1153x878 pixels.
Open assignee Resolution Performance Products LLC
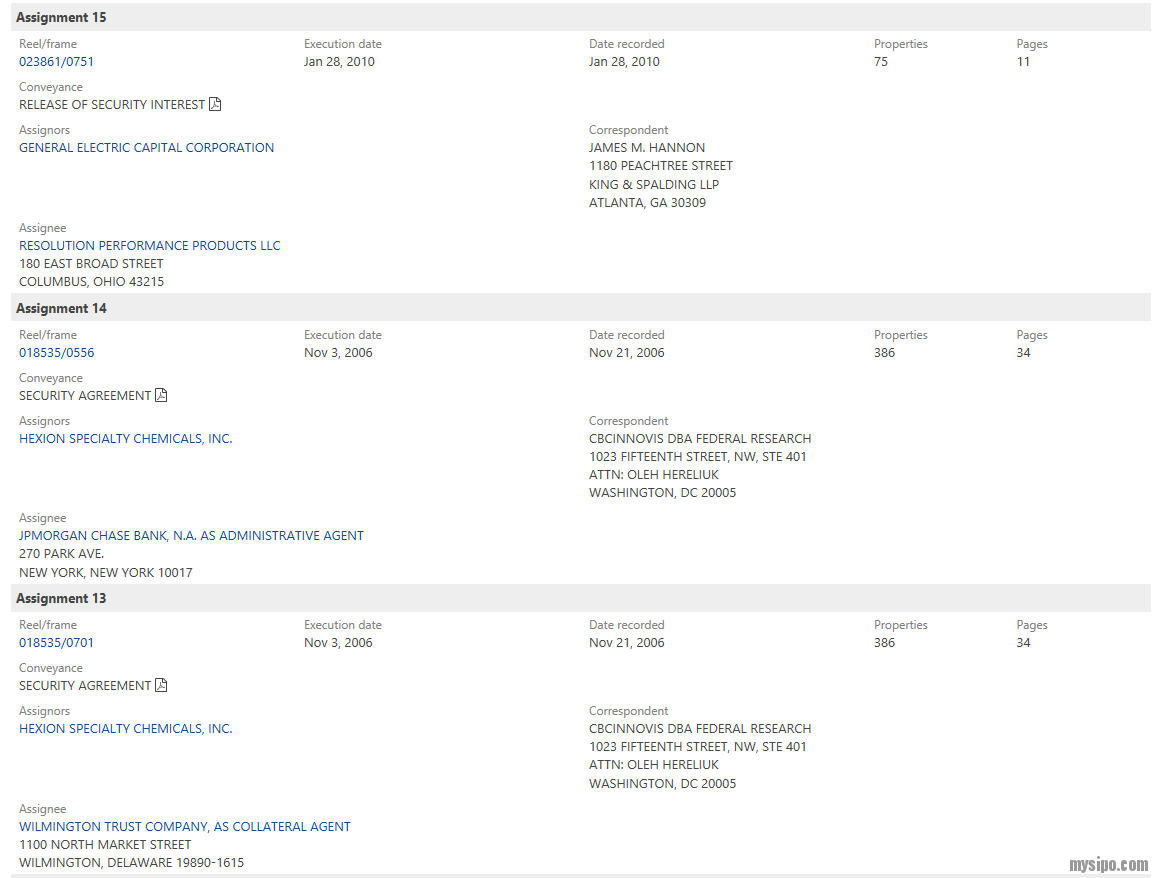point(150,246)
